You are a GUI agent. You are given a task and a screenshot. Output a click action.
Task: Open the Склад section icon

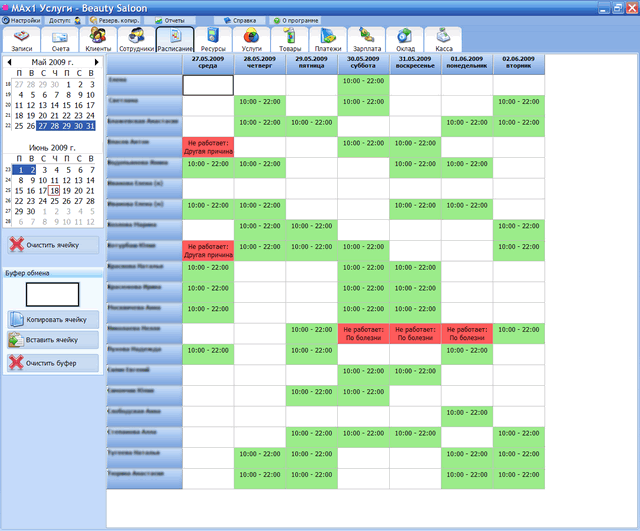[405, 40]
